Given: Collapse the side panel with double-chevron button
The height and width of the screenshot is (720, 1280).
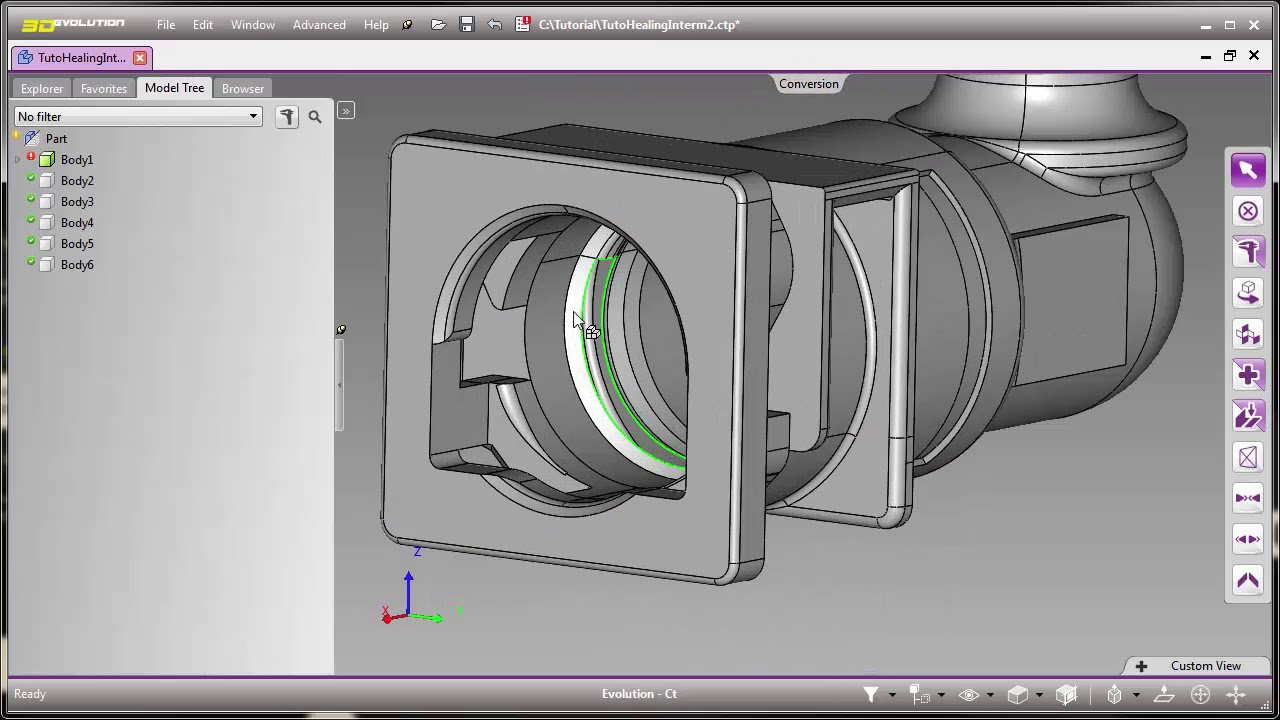Looking at the screenshot, I should [346, 110].
